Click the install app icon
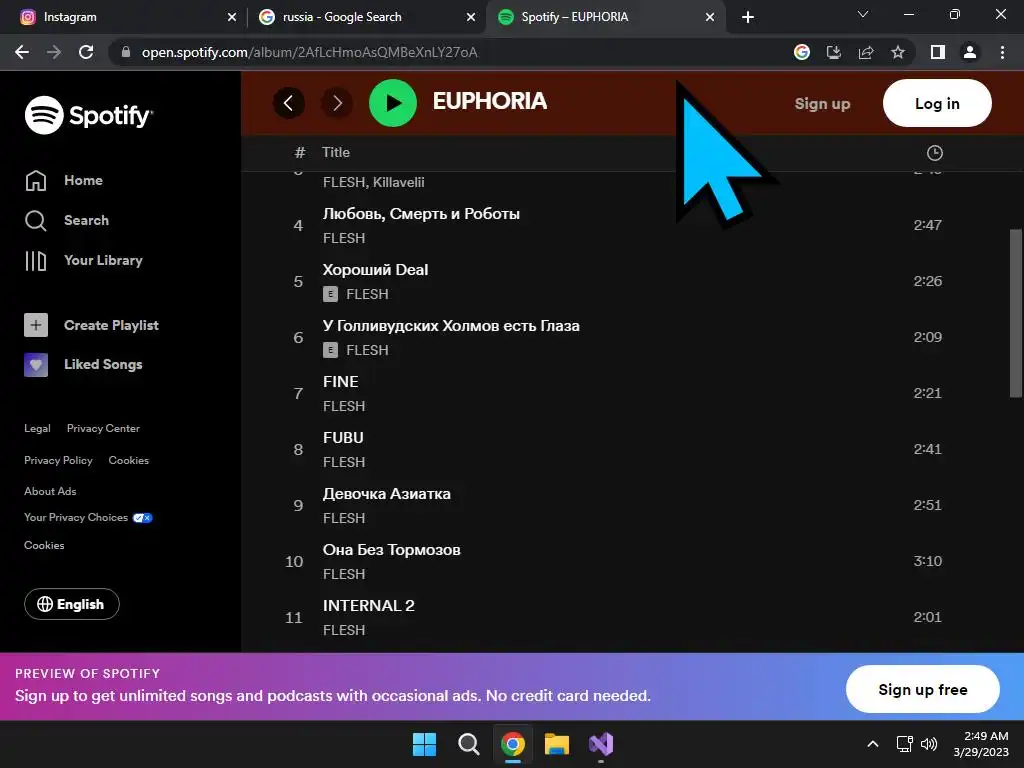 pyautogui.click(x=834, y=52)
